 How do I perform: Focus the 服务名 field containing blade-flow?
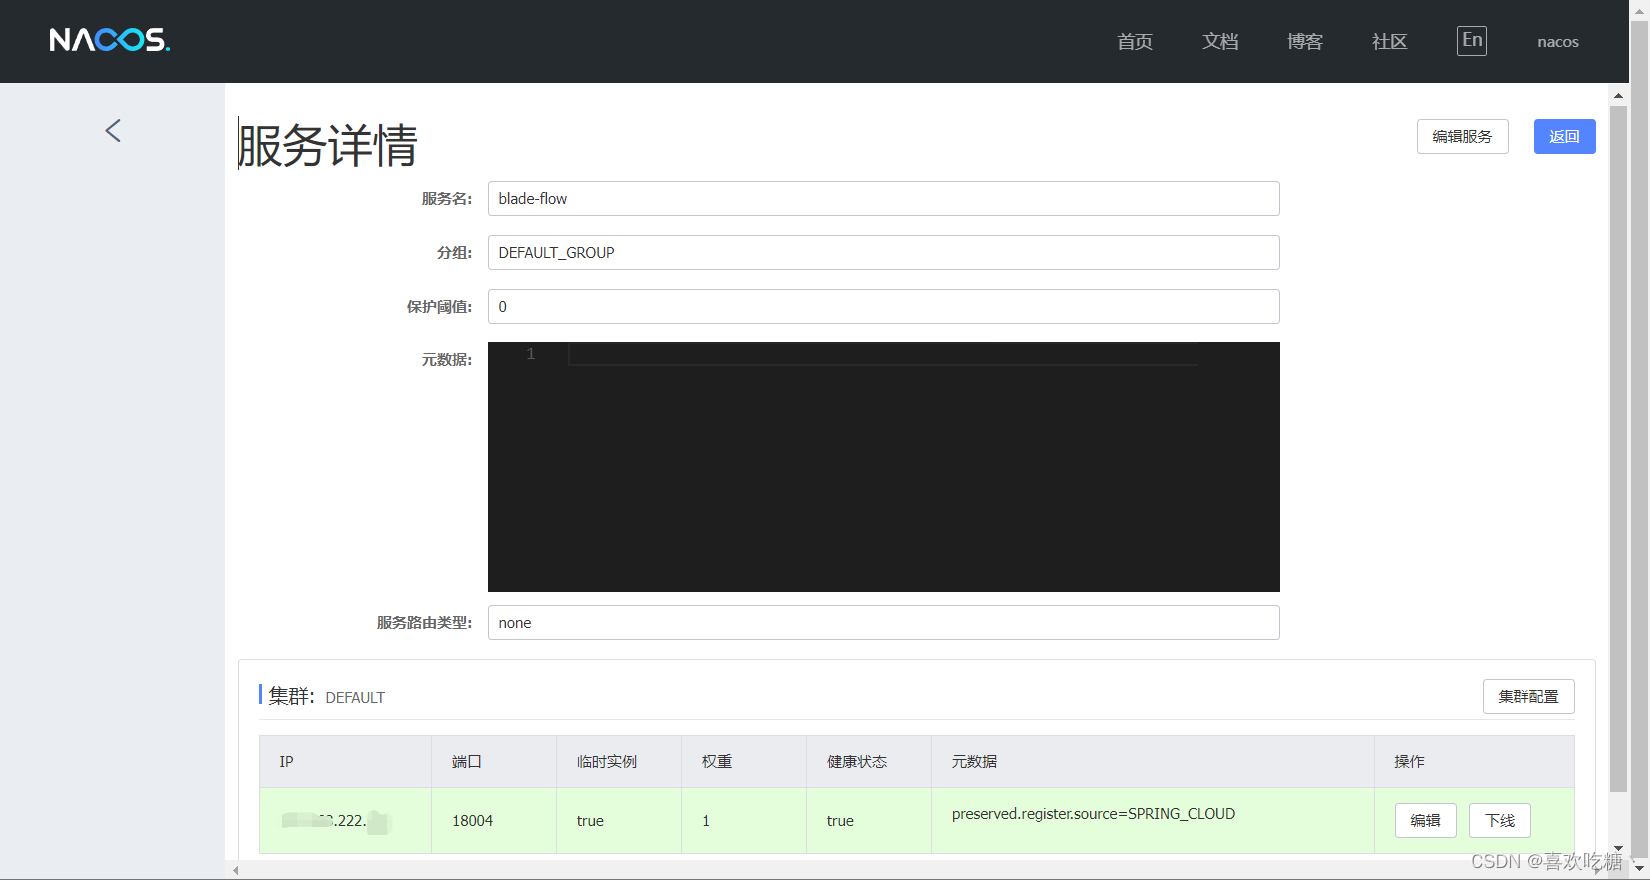(x=883, y=198)
